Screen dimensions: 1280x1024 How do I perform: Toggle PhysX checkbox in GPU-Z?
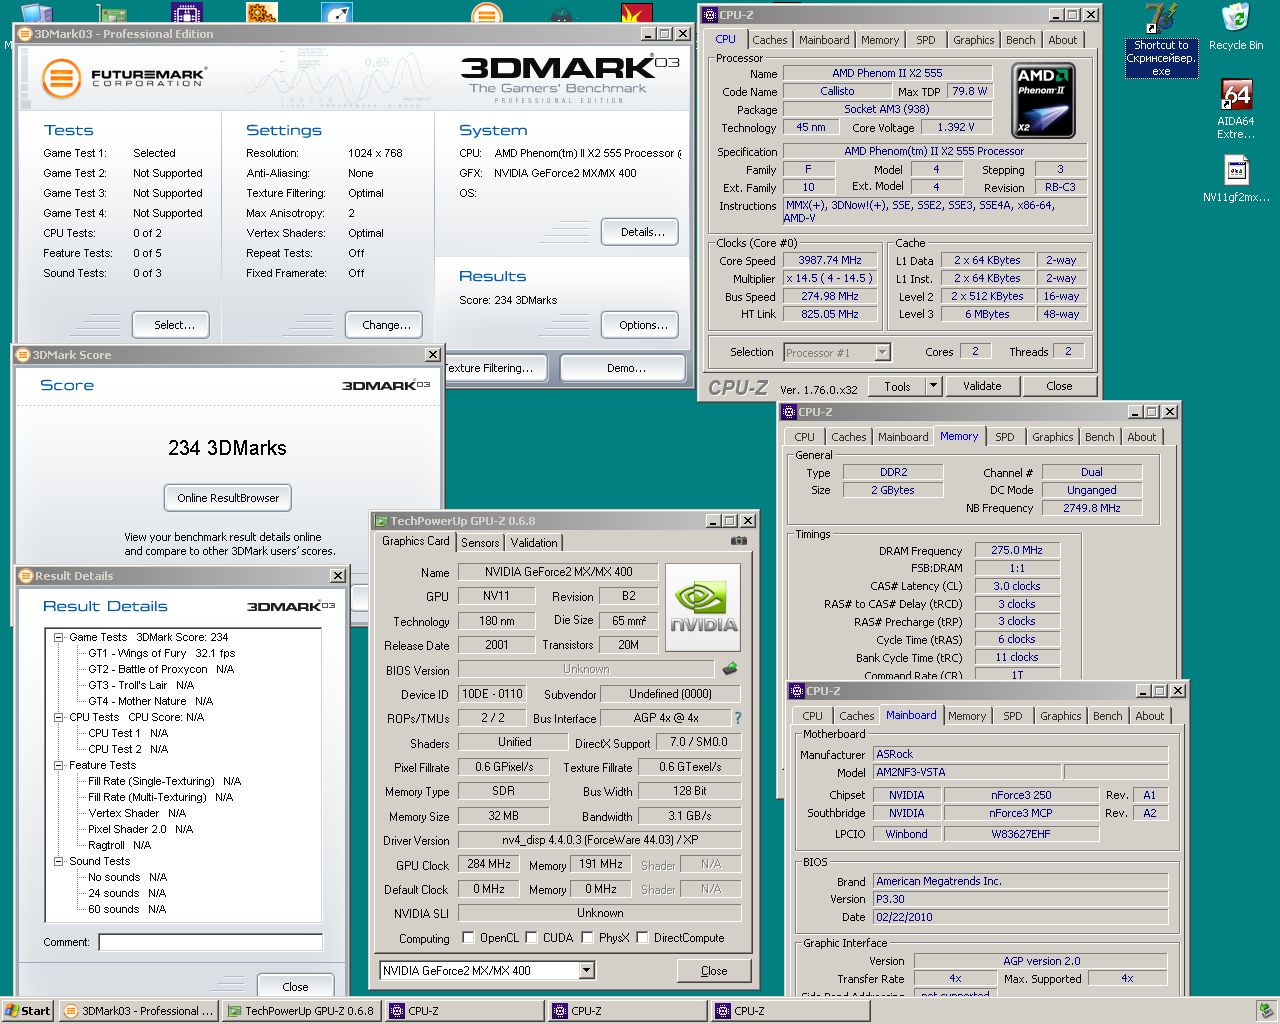pos(588,938)
